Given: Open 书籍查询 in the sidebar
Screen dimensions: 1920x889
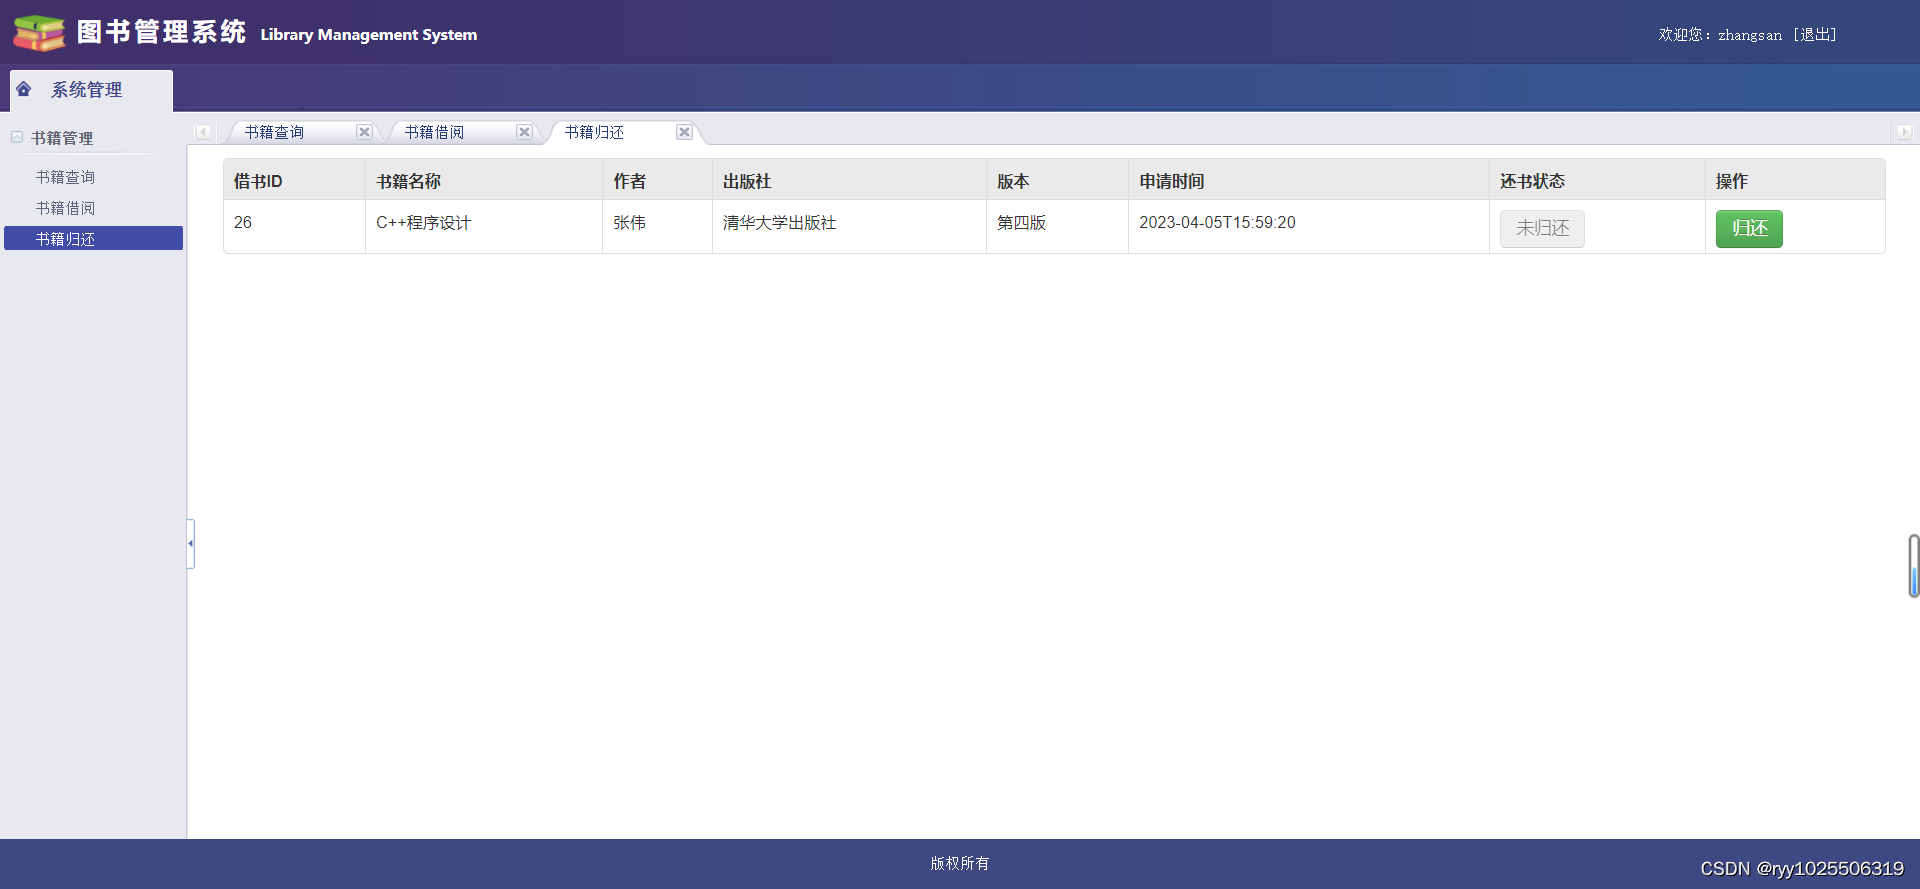Looking at the screenshot, I should pyautogui.click(x=66, y=177).
